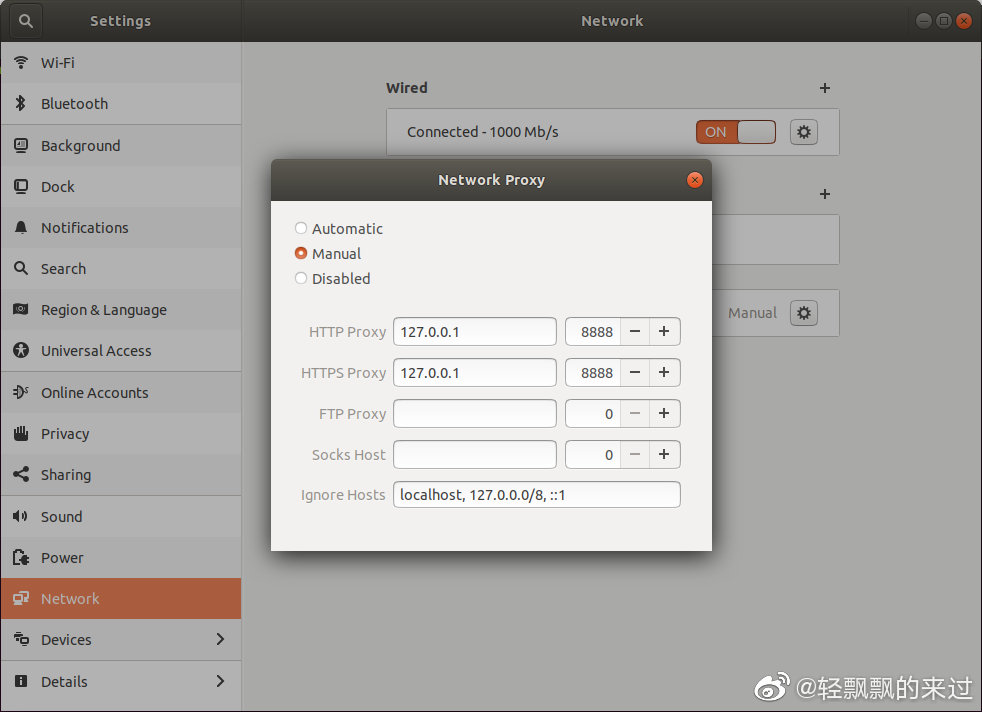
Task: Toggle the wired connection ON switch
Action: (736, 132)
